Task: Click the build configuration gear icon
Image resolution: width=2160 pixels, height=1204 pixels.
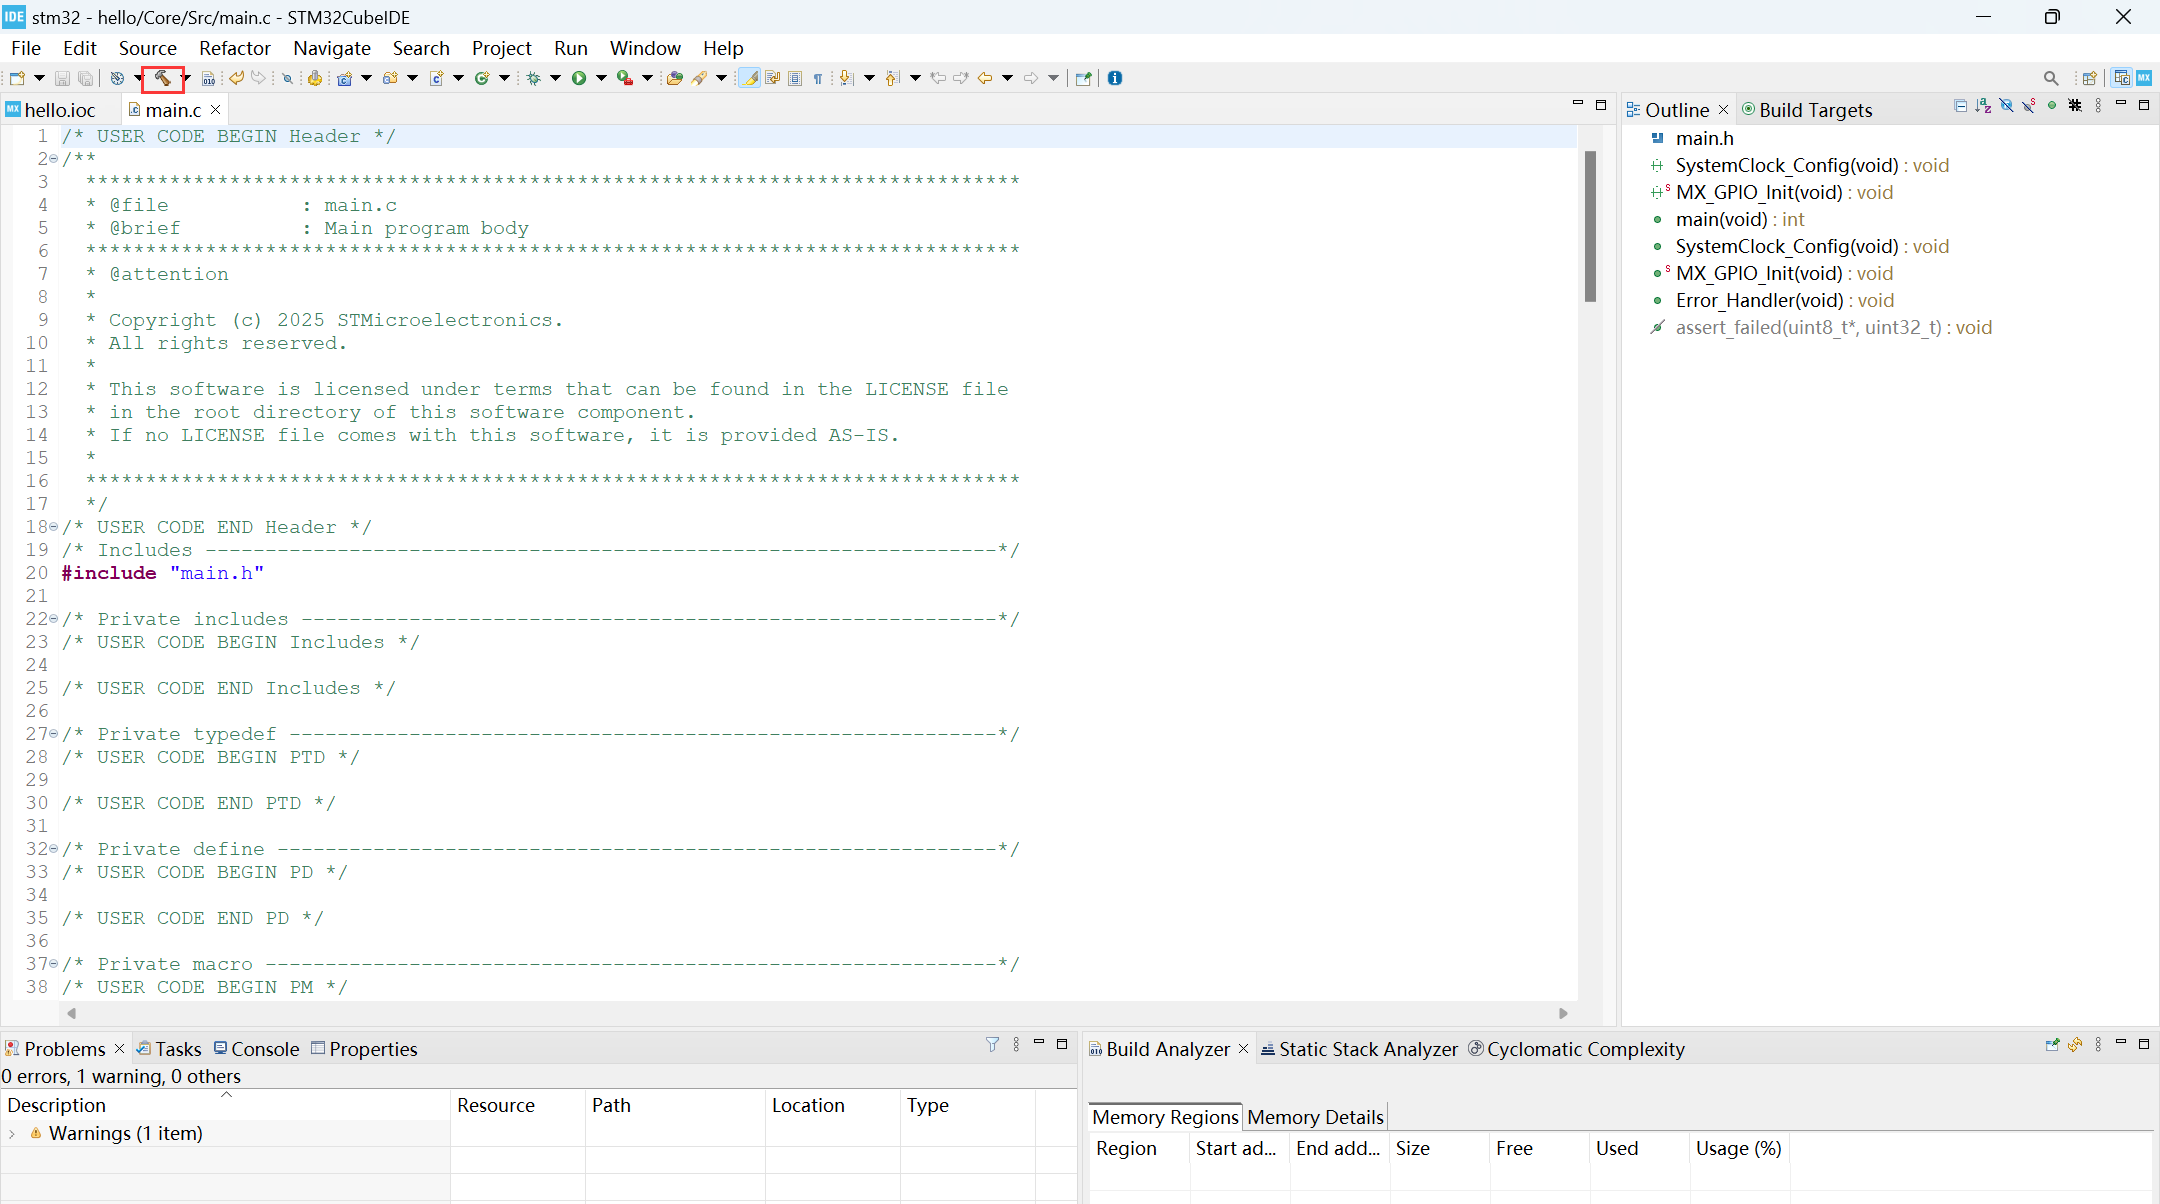Action: pyautogui.click(x=117, y=78)
